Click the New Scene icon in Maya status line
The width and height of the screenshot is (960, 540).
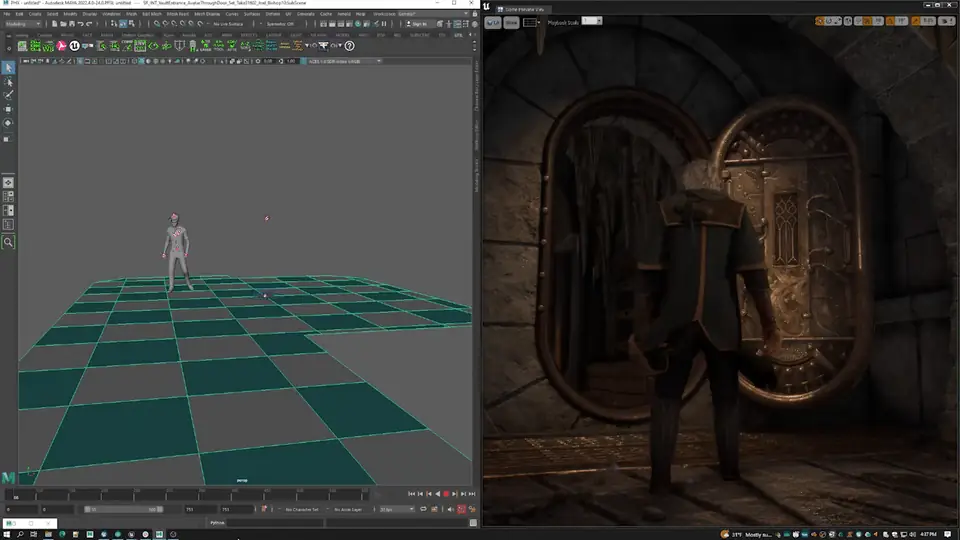pyautogui.click(x=54, y=24)
